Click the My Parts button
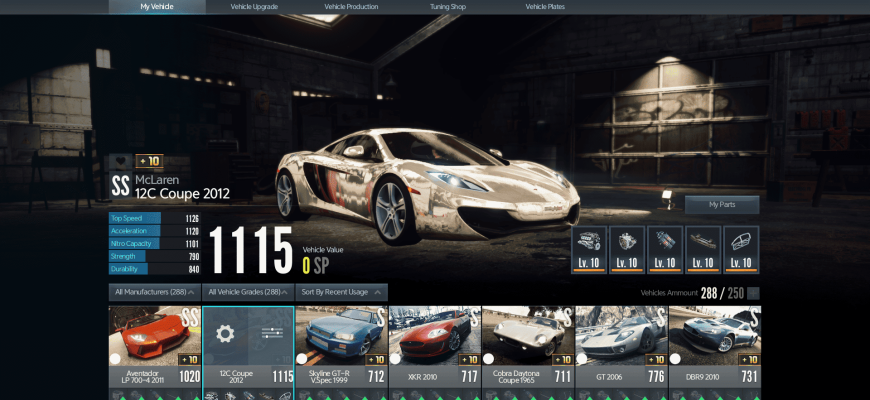The image size is (870, 400). (722, 205)
